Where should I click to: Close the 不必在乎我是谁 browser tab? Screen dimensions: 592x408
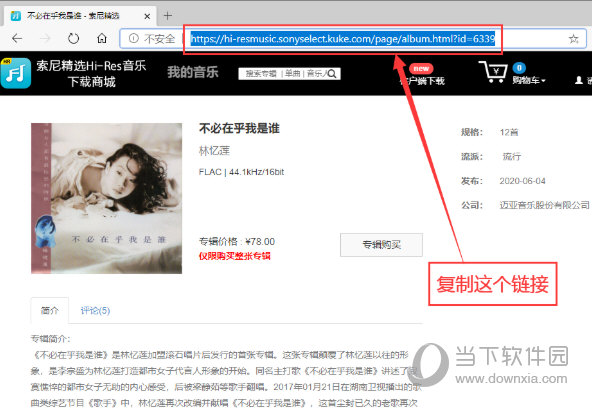(x=147, y=16)
